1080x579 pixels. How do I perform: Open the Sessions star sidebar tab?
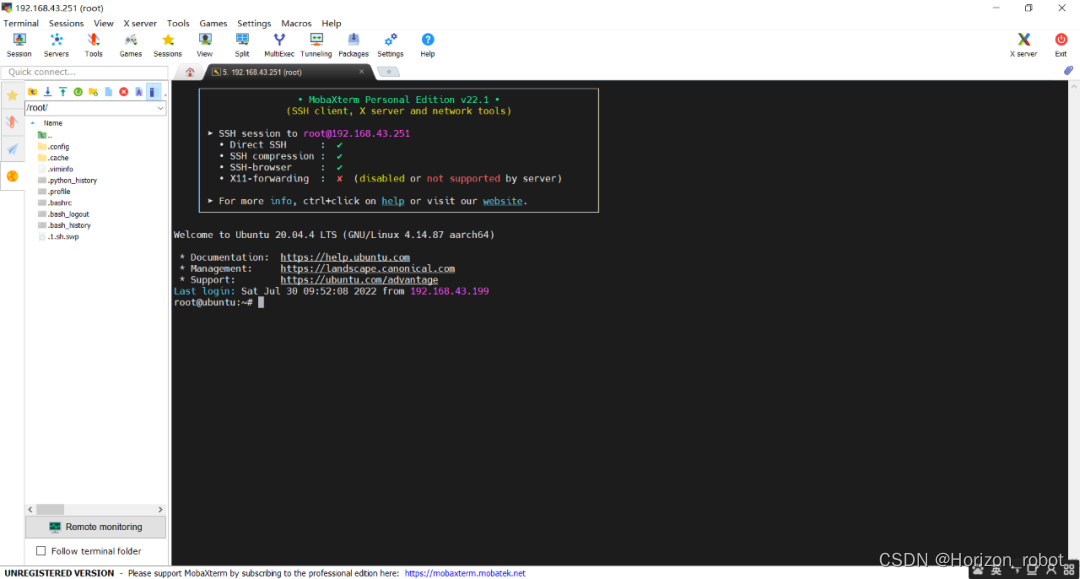pyautogui.click(x=12, y=96)
